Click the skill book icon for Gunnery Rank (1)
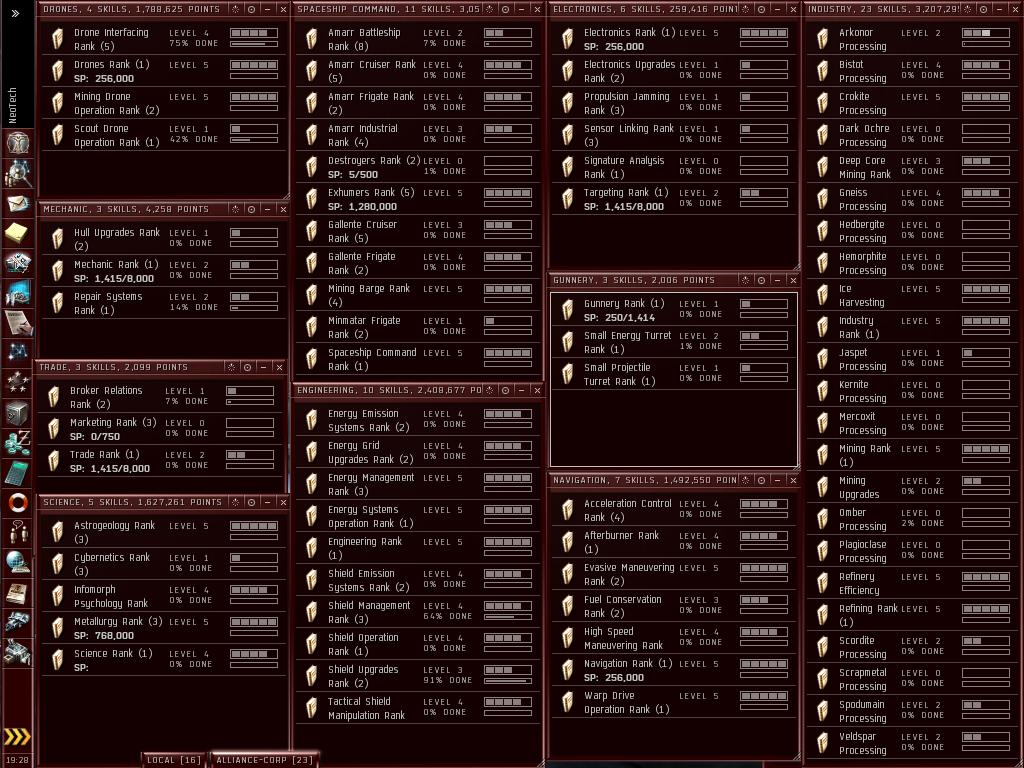This screenshot has width=1024, height=768. tap(568, 310)
